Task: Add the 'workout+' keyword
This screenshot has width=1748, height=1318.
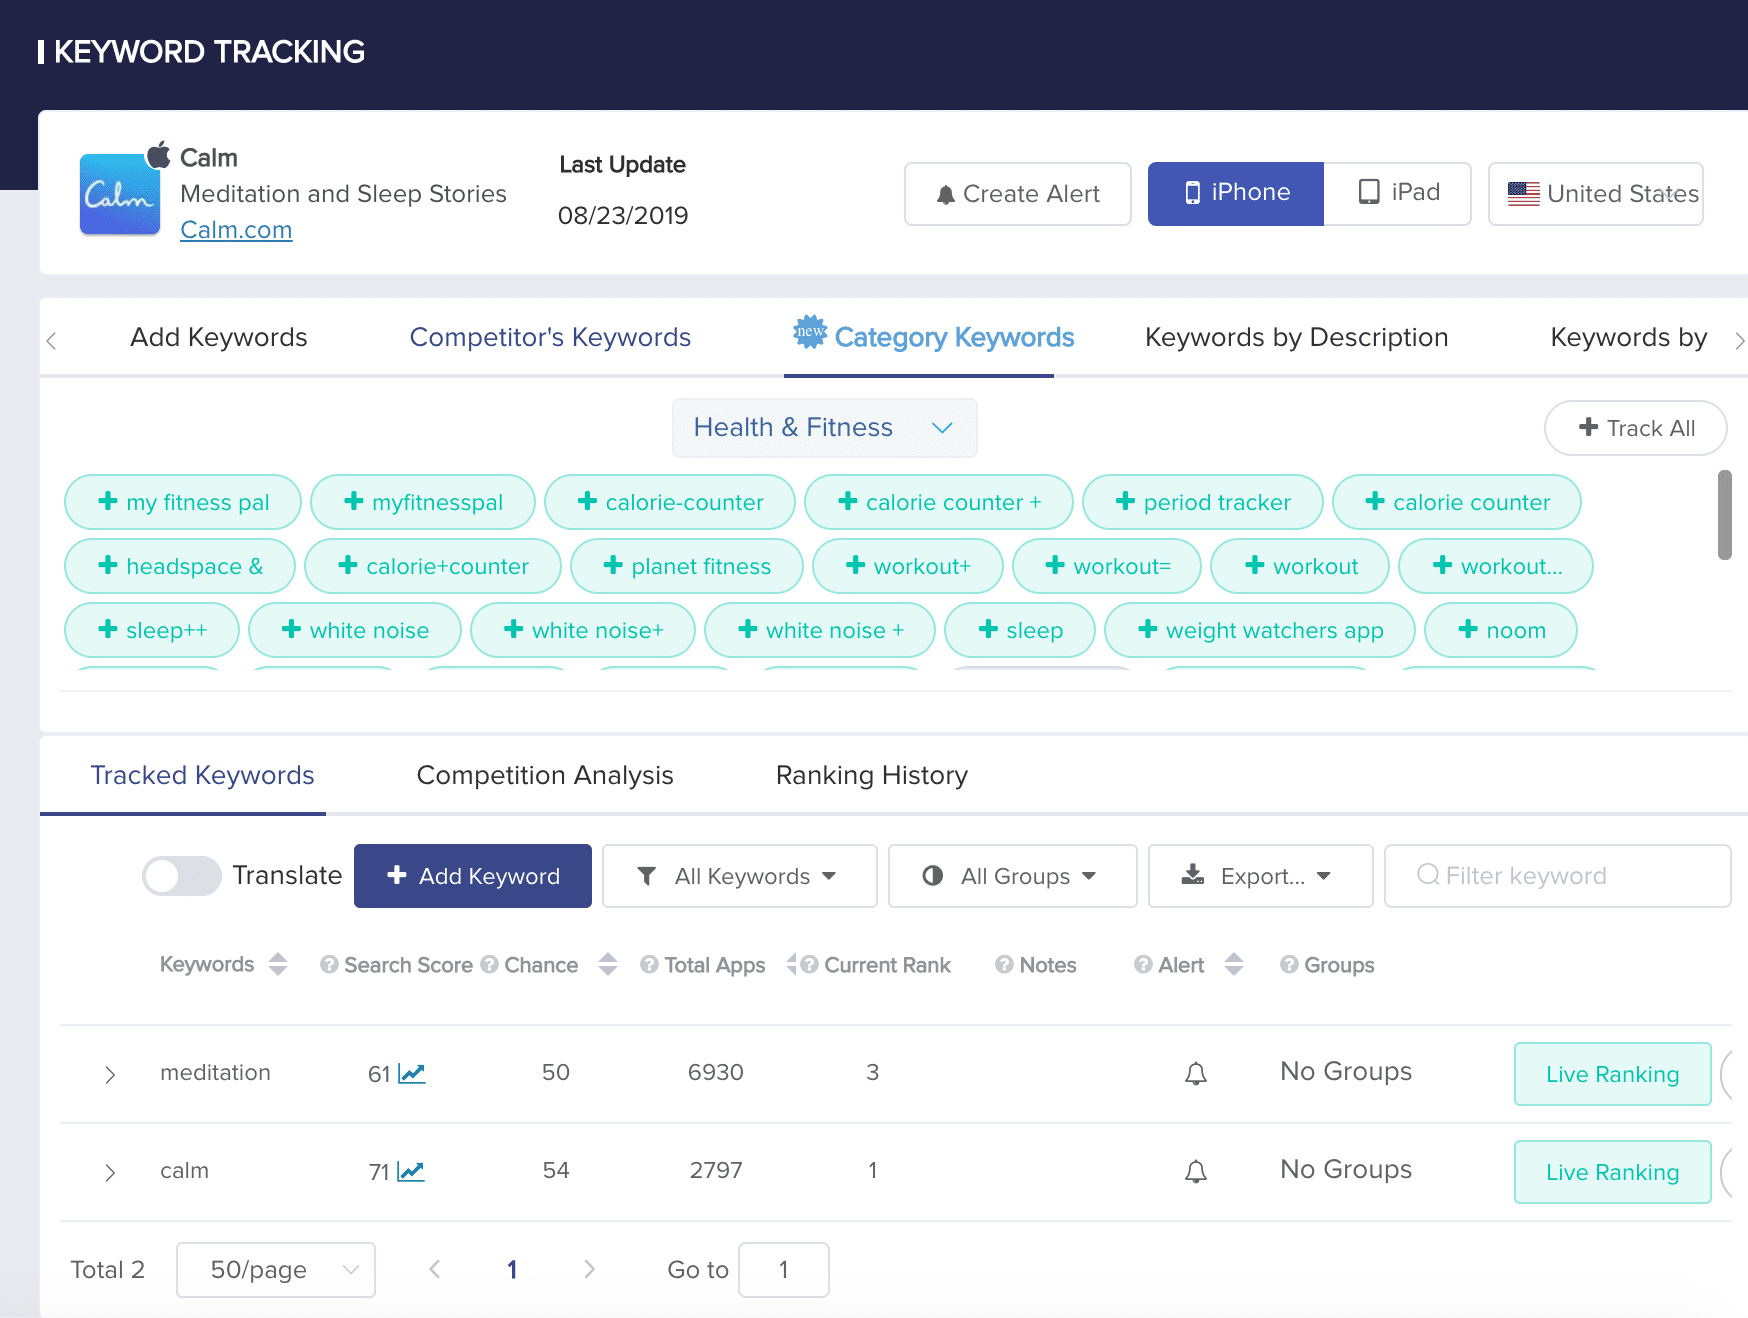Action: 908,566
